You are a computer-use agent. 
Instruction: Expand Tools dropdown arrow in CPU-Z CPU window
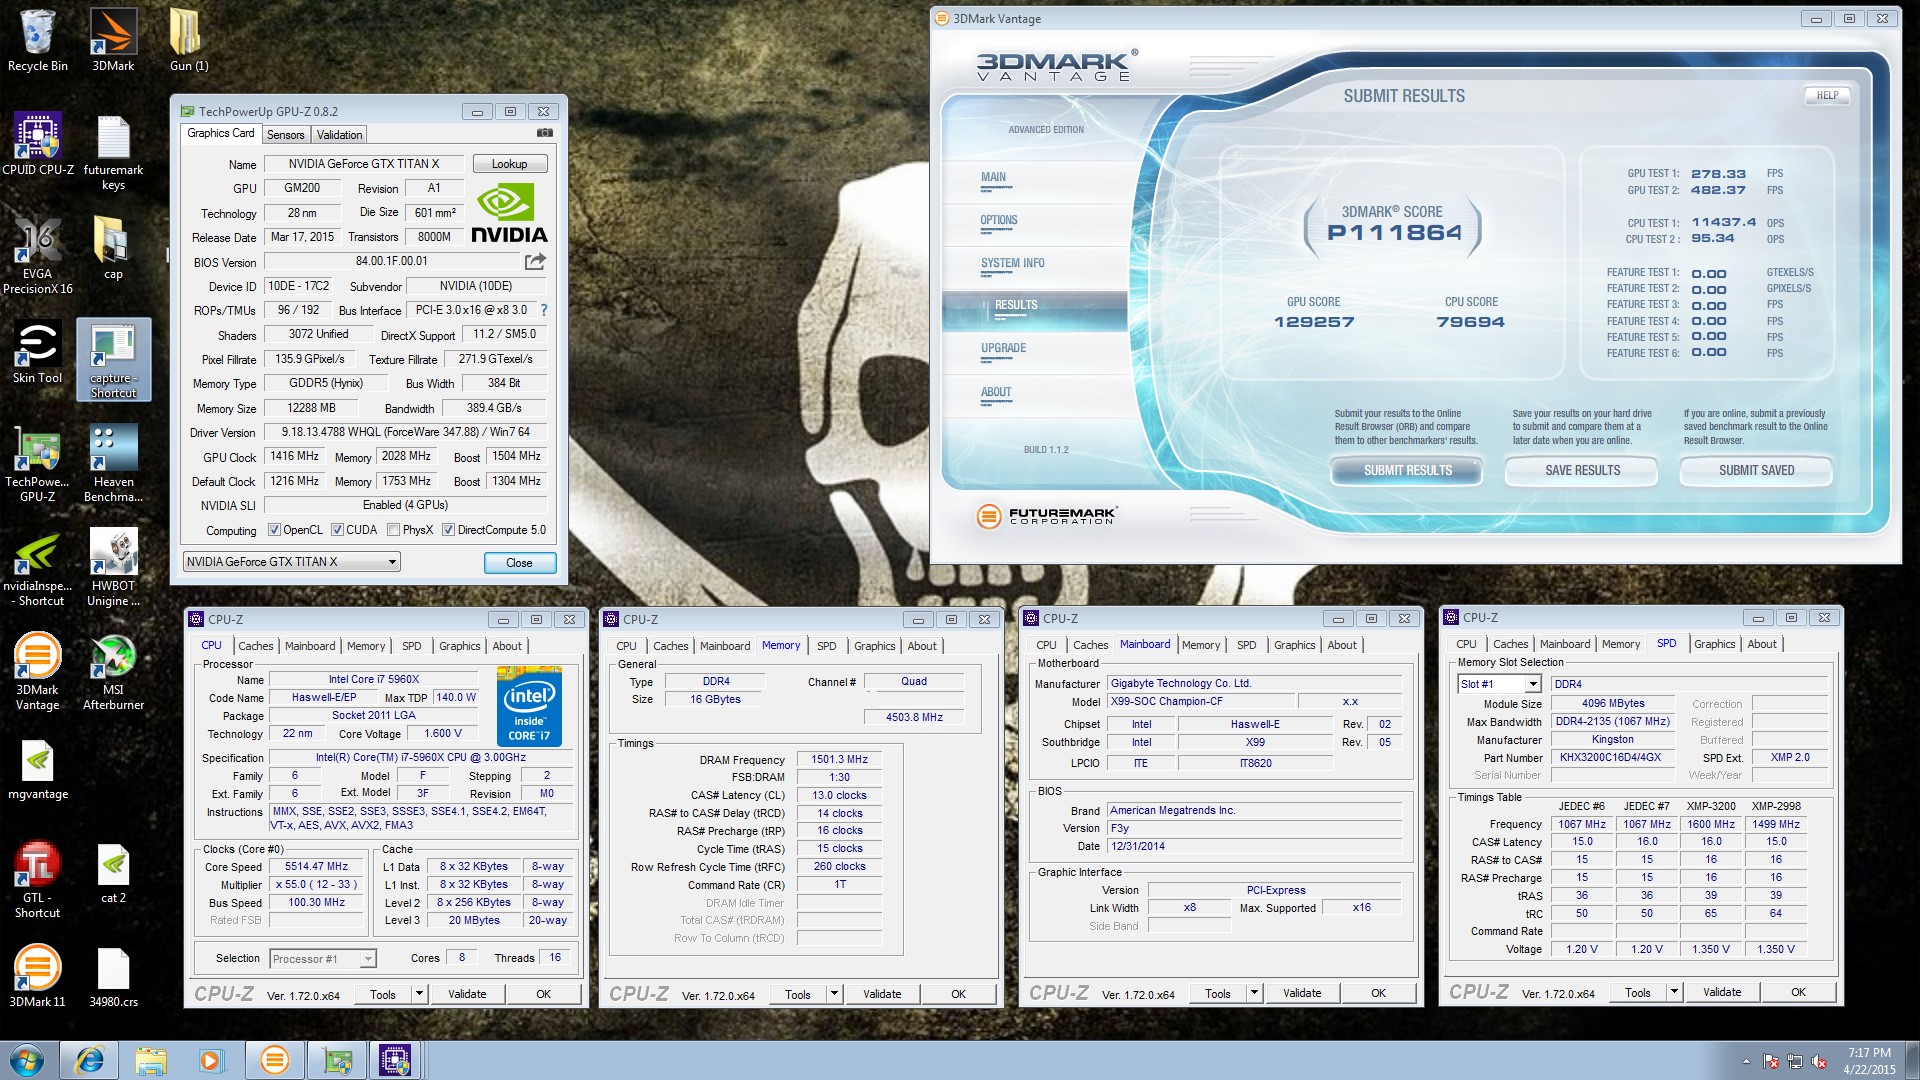419,994
